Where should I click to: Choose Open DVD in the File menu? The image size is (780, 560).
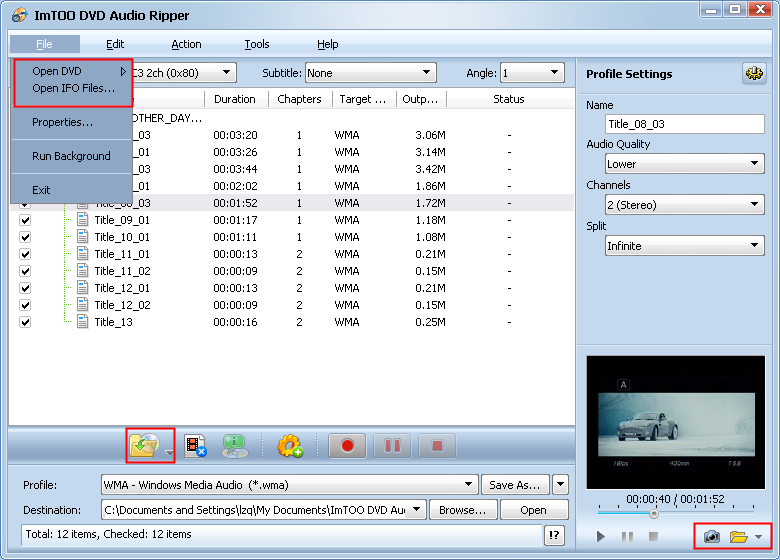tap(72, 71)
